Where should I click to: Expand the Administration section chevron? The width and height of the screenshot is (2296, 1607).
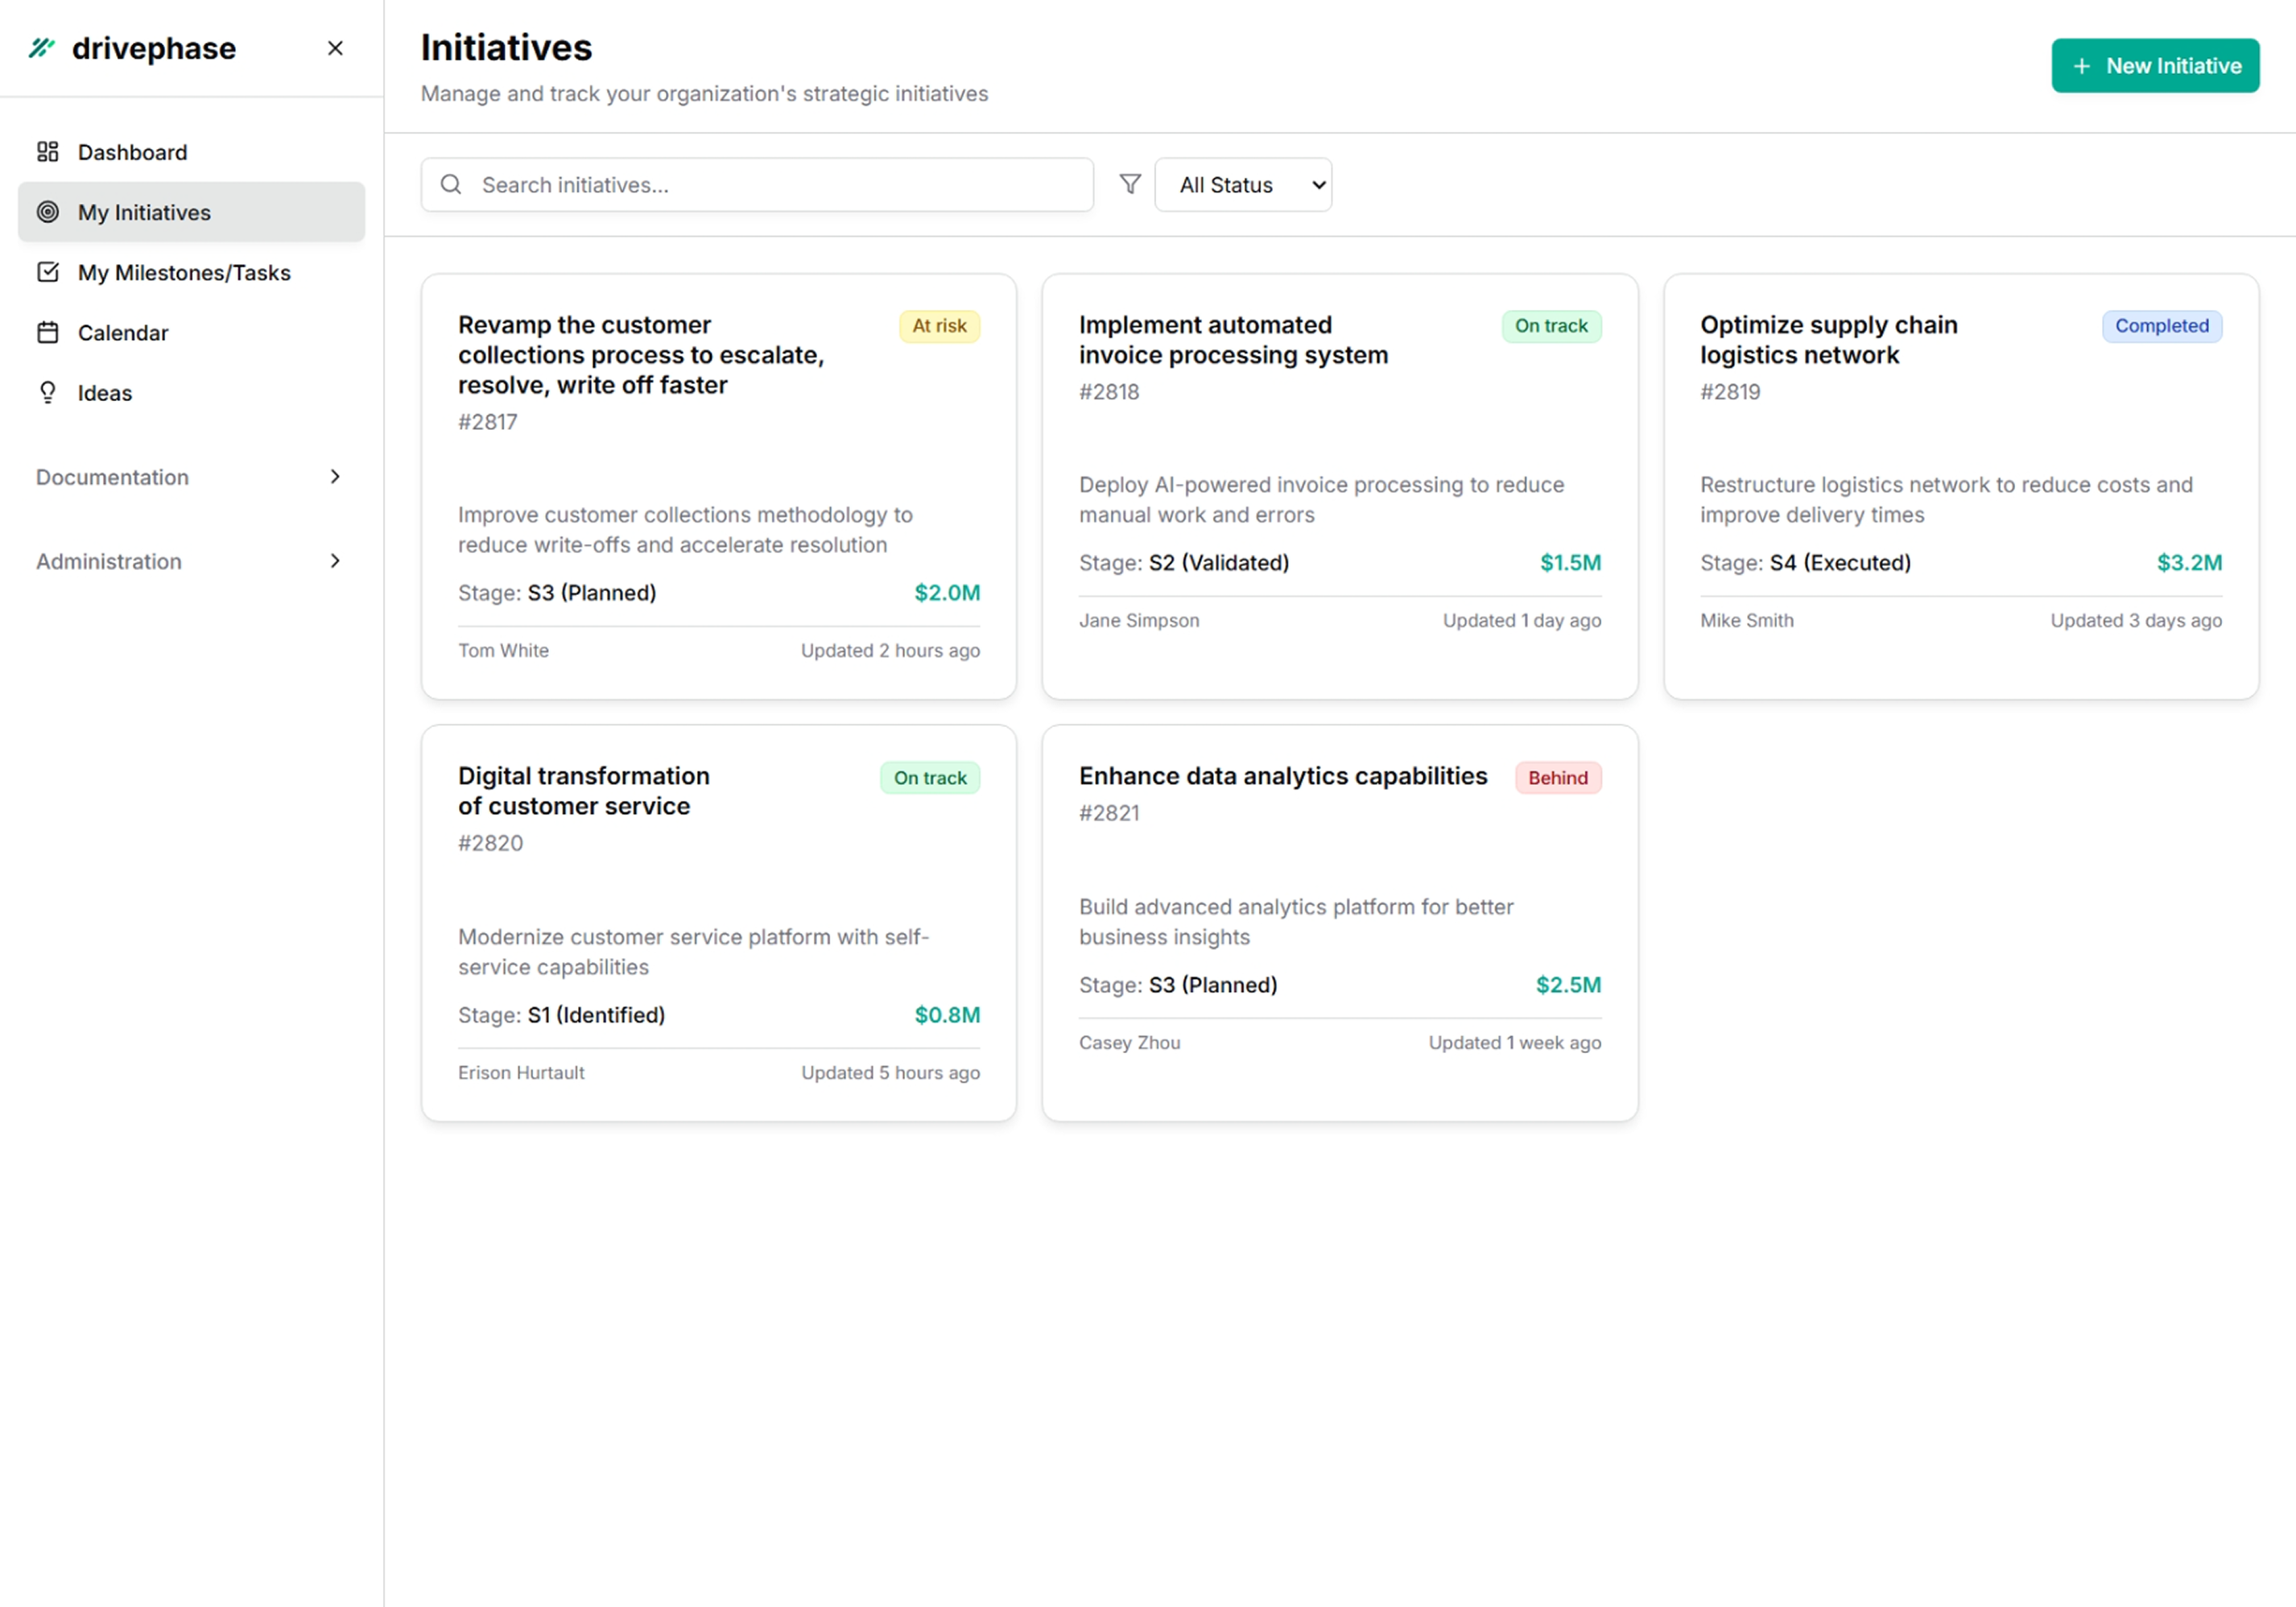pyautogui.click(x=335, y=561)
